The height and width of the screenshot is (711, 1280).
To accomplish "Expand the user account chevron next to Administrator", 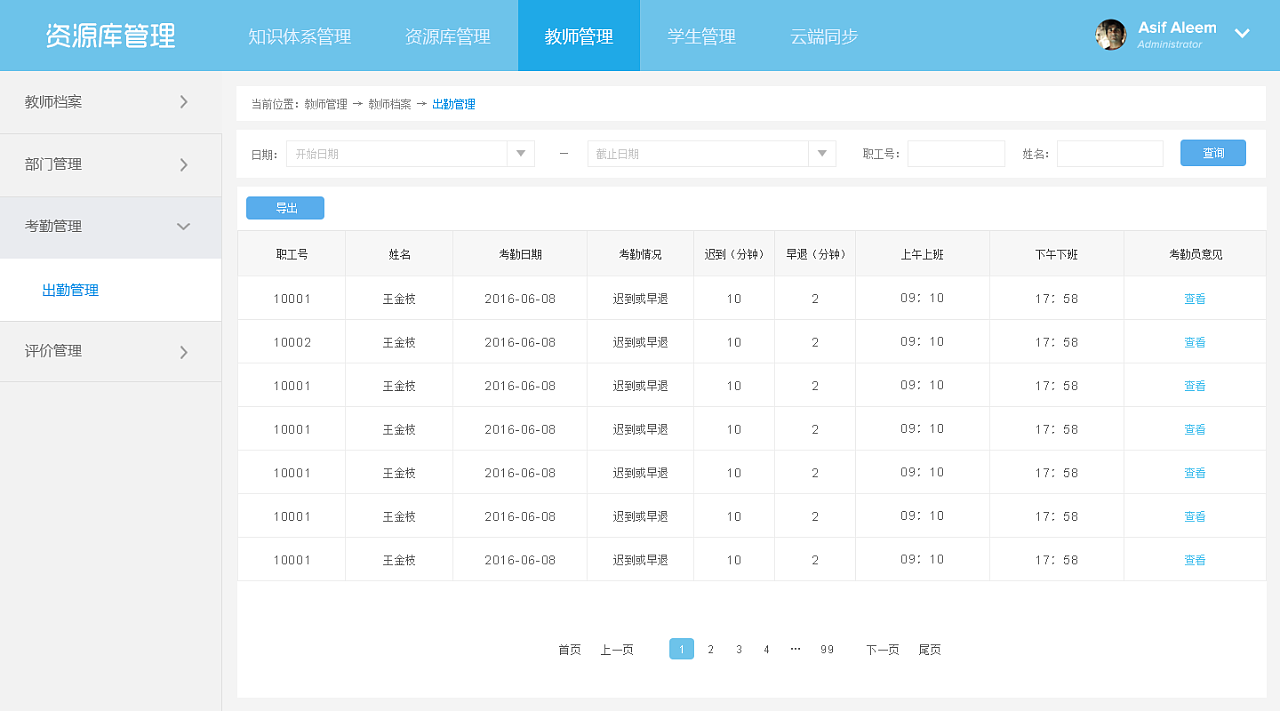I will pyautogui.click(x=1242, y=33).
